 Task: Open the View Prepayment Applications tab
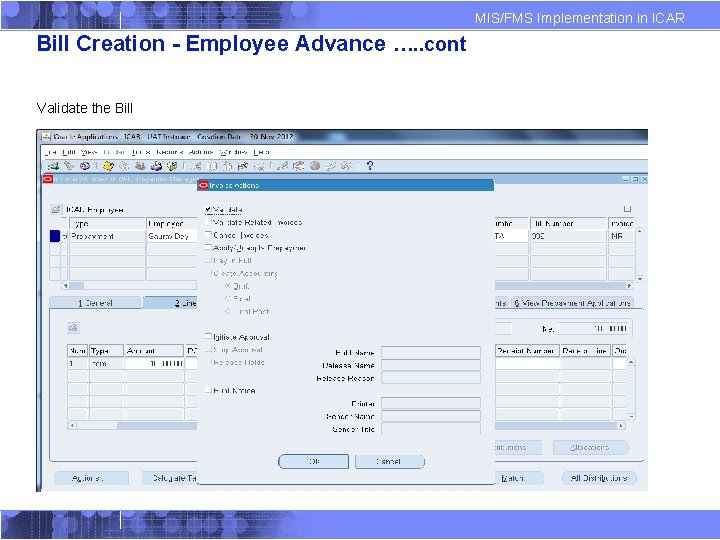click(572, 303)
